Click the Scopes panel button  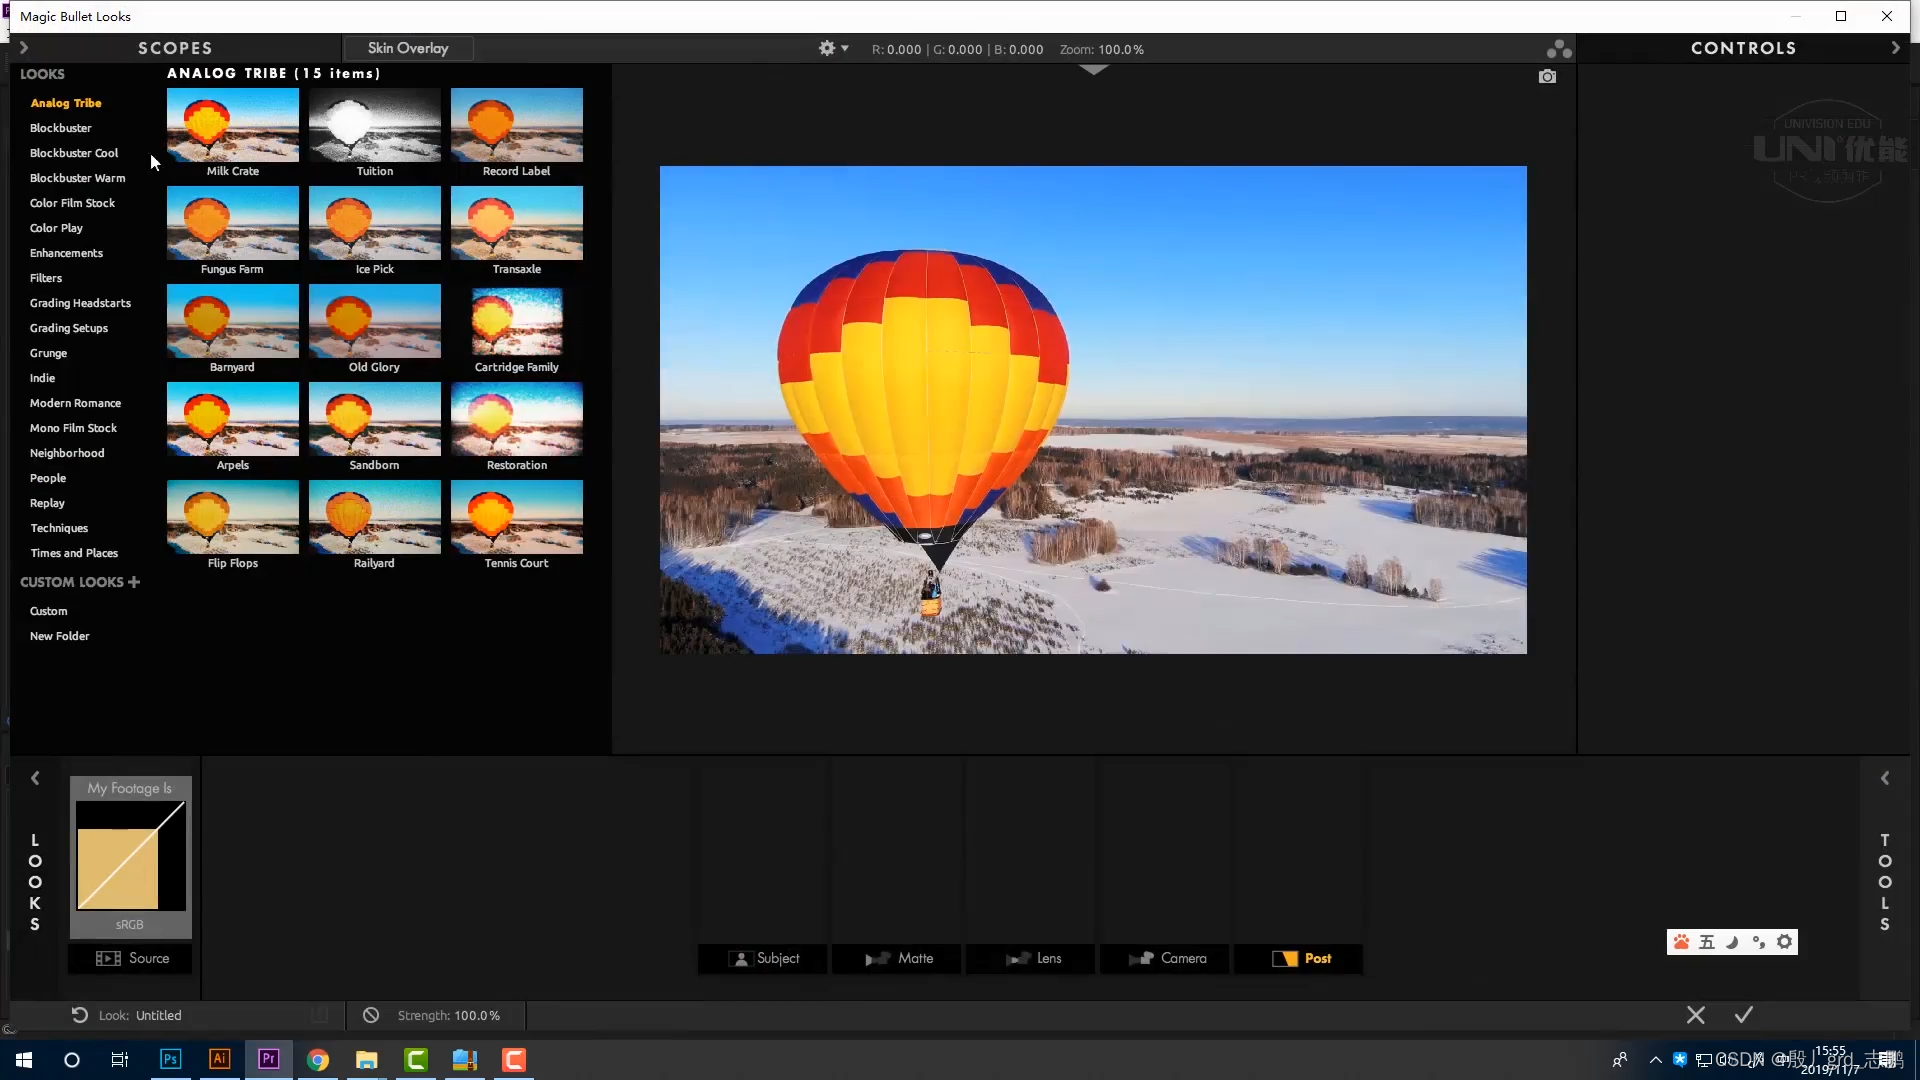coord(174,47)
